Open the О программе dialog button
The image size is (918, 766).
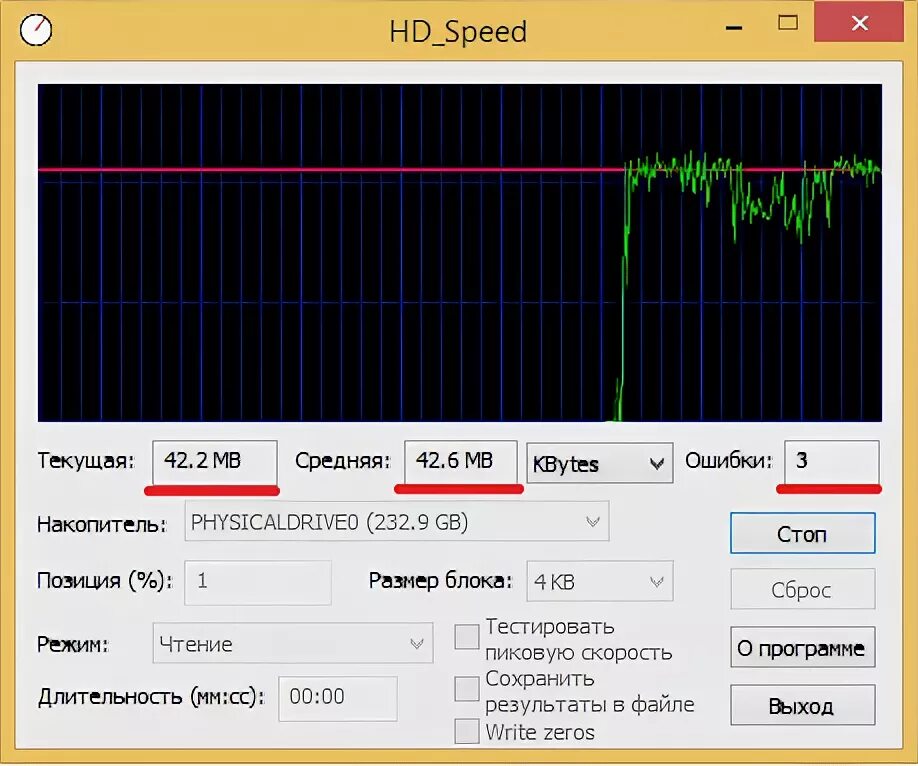[803, 647]
